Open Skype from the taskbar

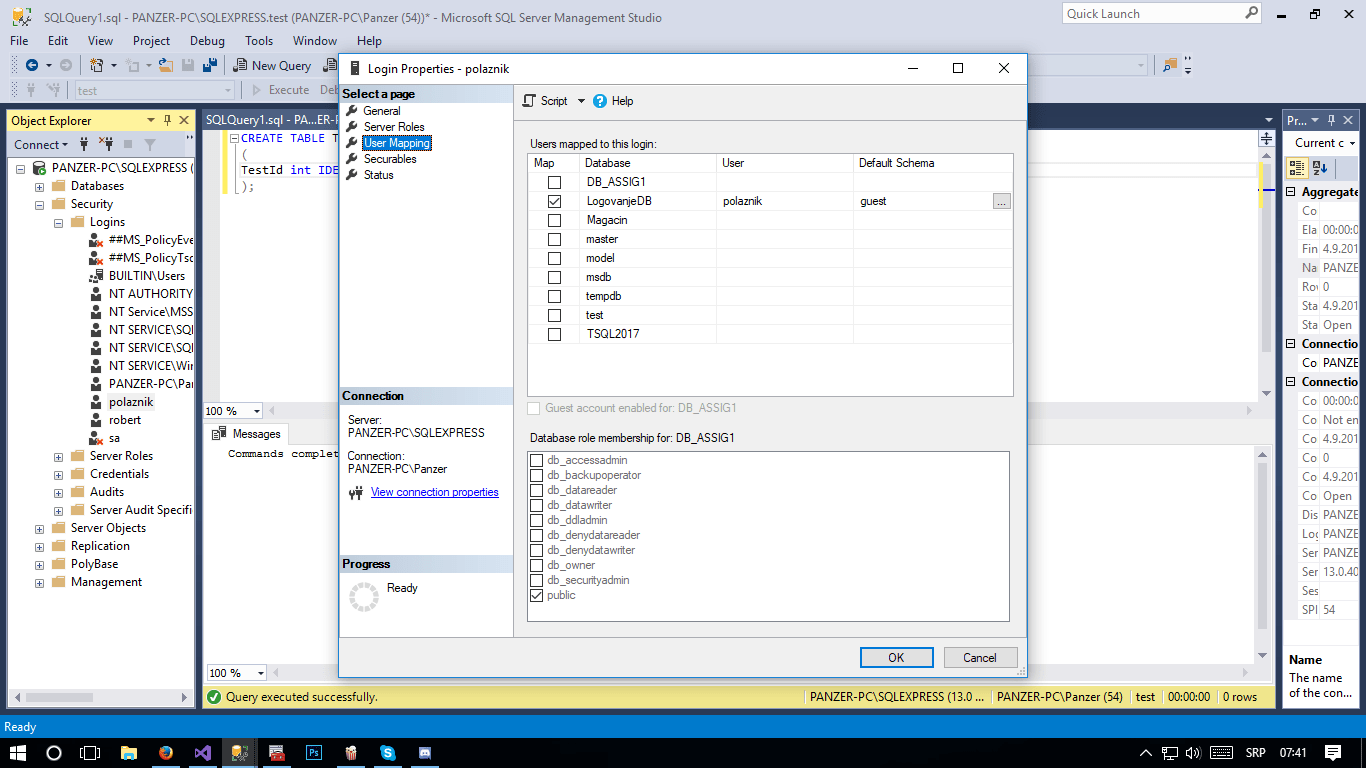pos(387,753)
